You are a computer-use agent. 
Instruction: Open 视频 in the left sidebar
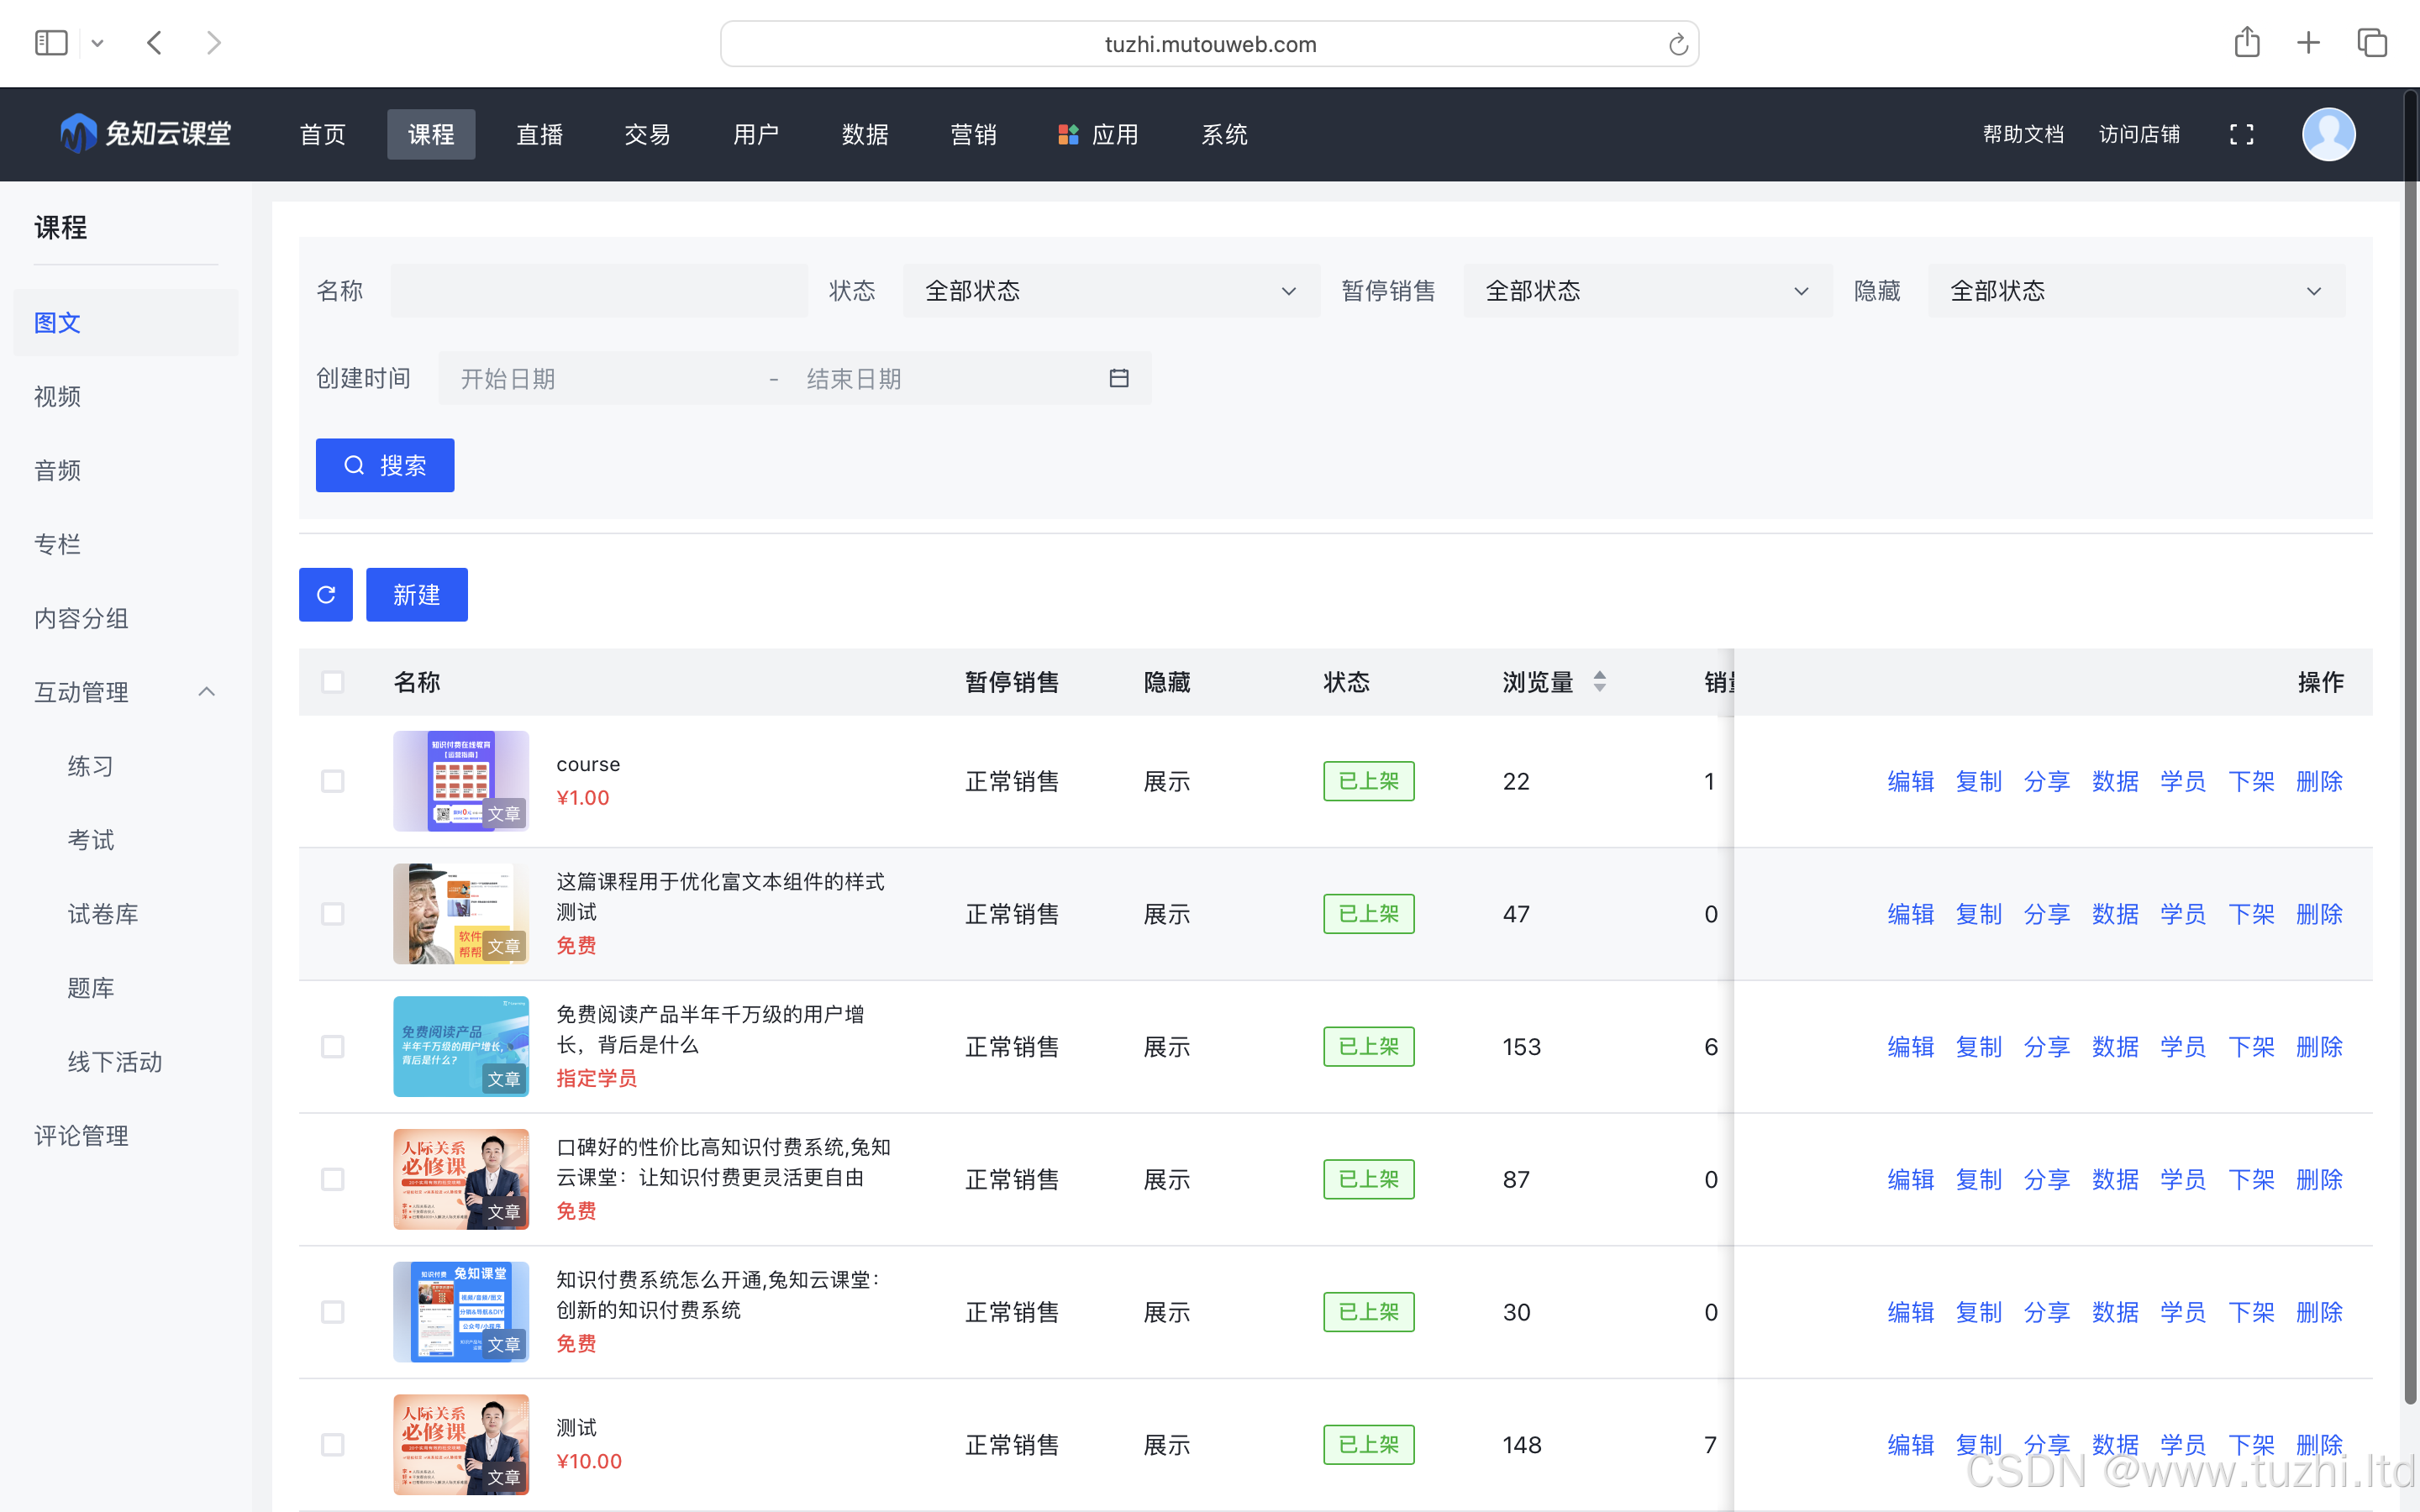pos(58,397)
